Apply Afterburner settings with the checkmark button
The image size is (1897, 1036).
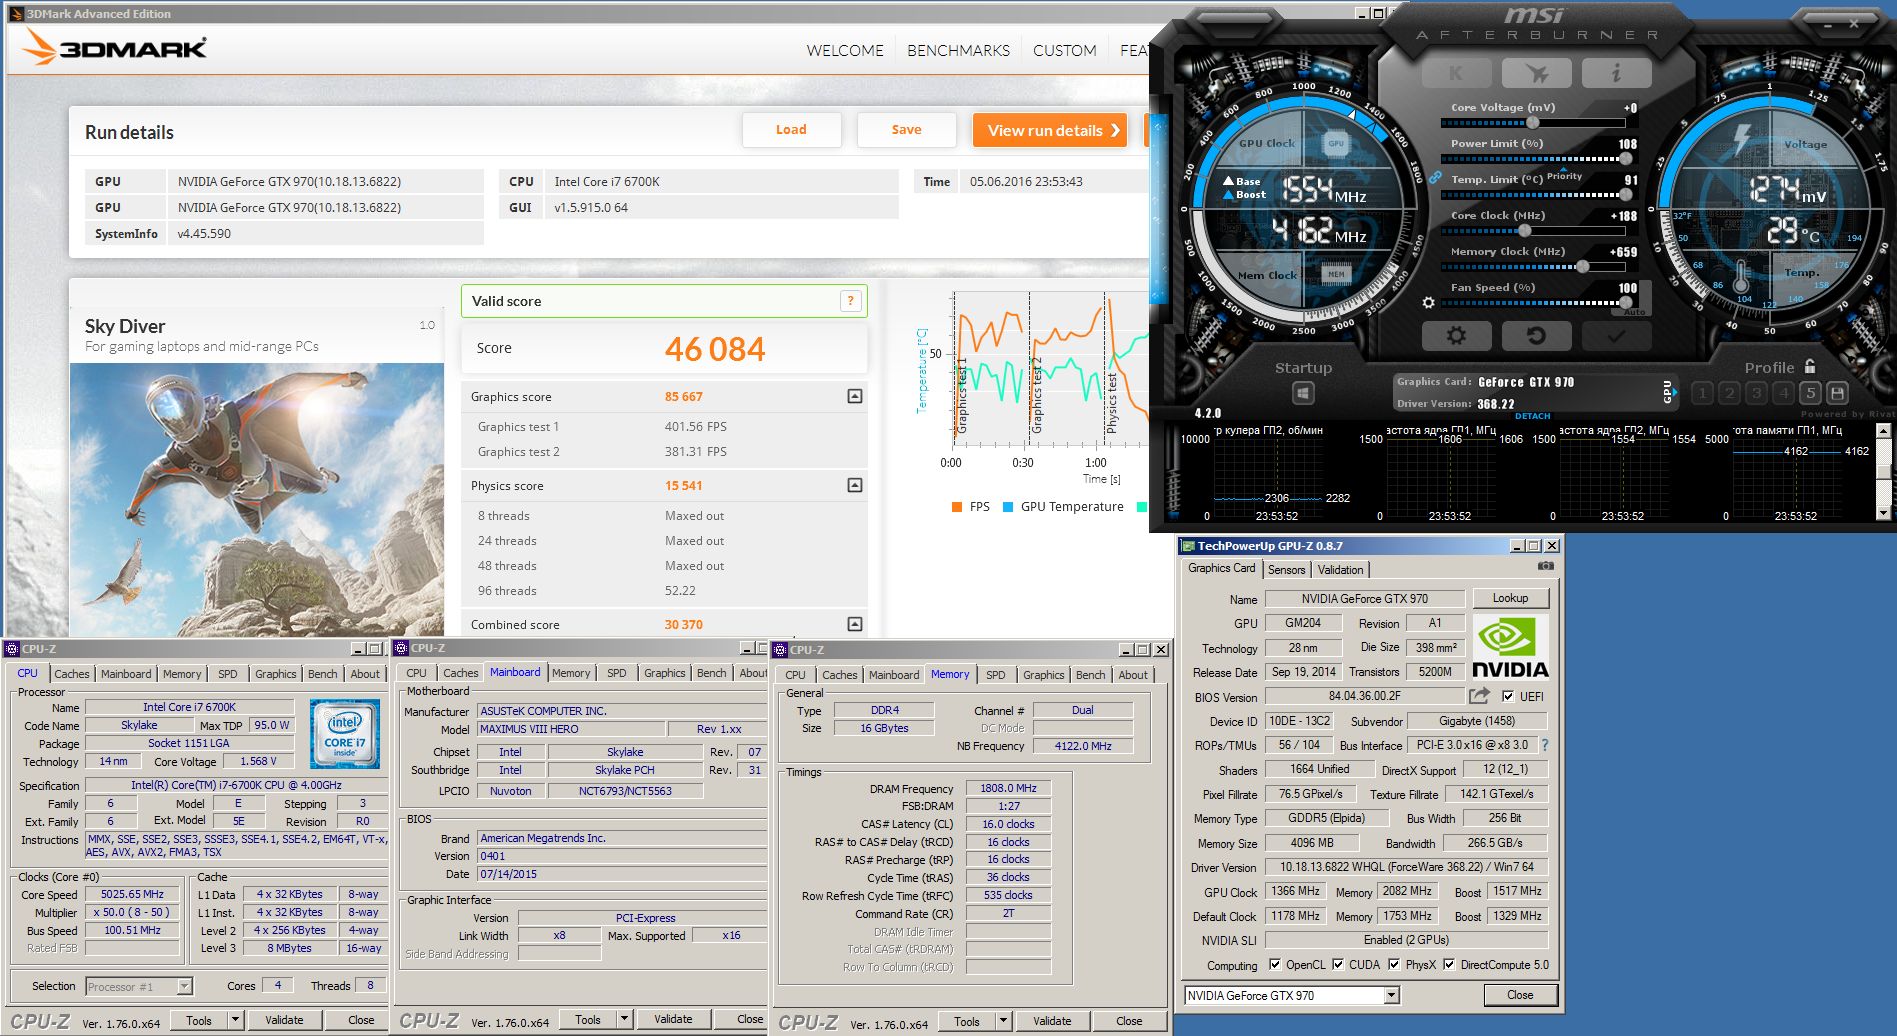click(1616, 336)
